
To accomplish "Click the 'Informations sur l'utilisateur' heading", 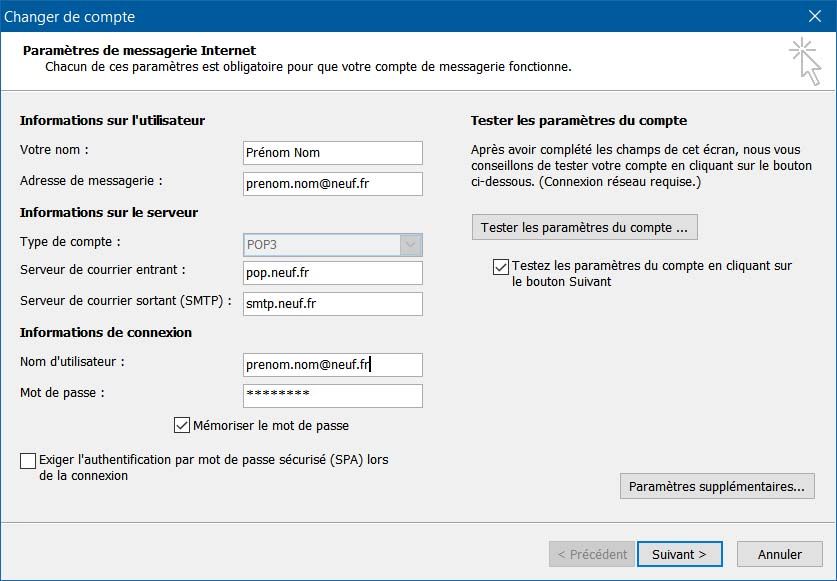I will [x=113, y=120].
